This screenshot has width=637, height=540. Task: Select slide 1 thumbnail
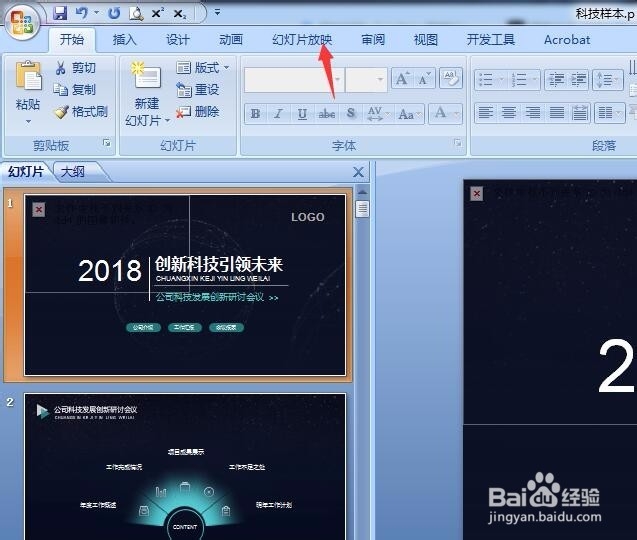coord(185,285)
